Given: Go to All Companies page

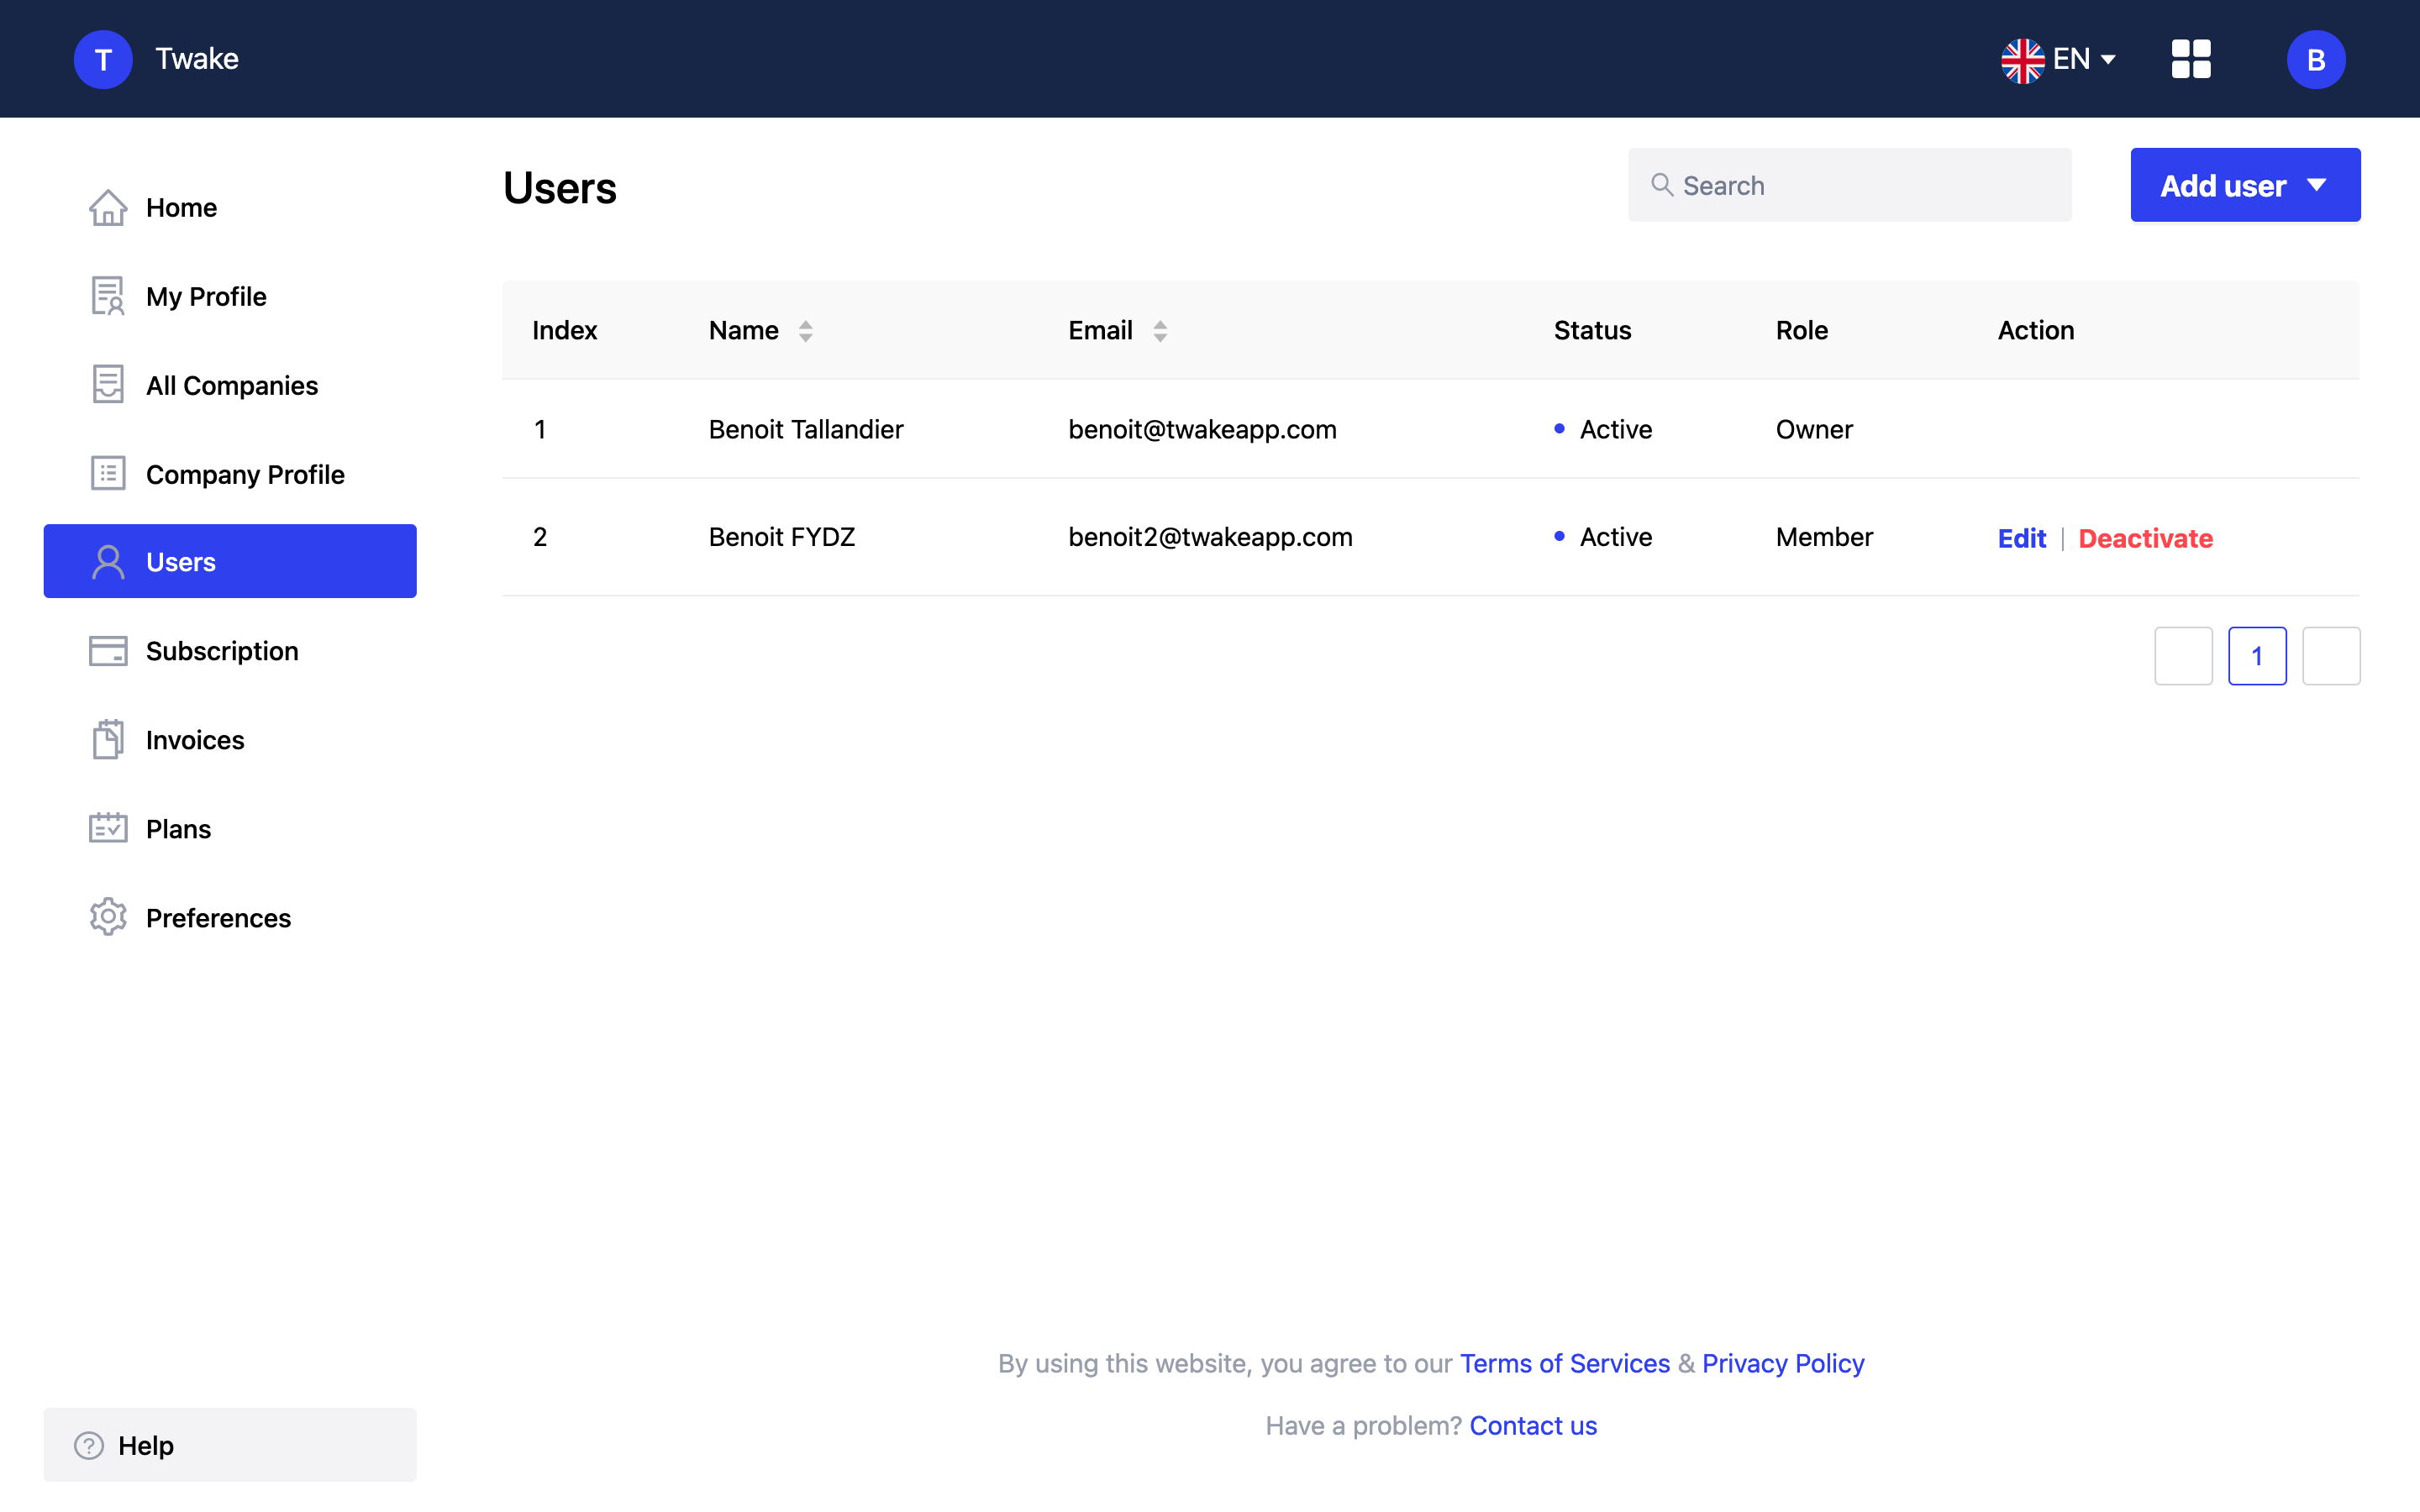Looking at the screenshot, I should click(230, 385).
